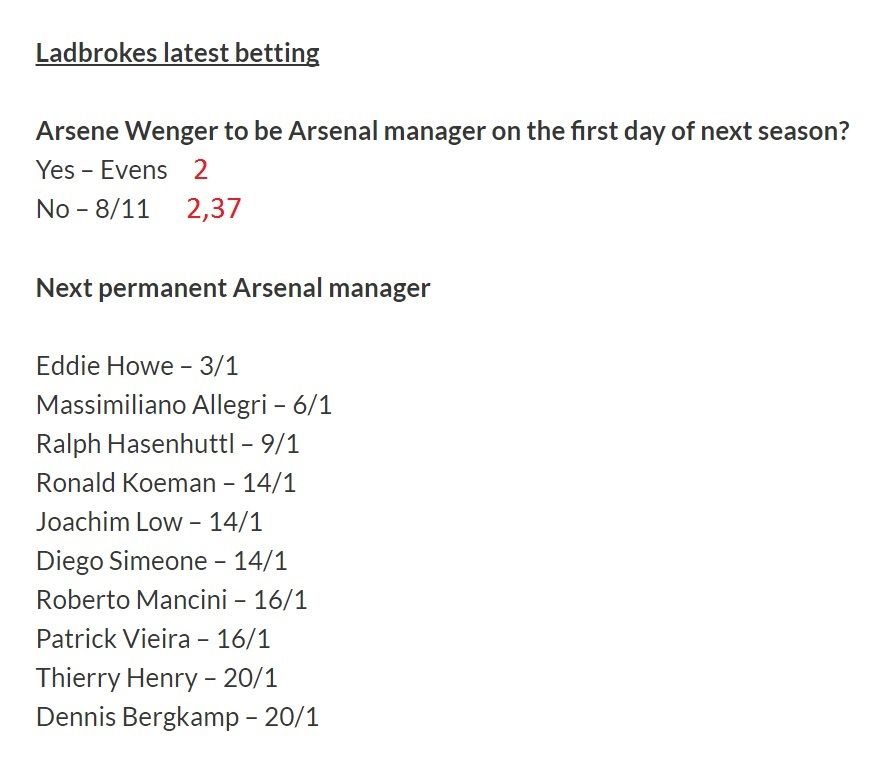Click the Diego Simeone – 14/1 entry
The height and width of the screenshot is (774, 874).
tap(162, 561)
